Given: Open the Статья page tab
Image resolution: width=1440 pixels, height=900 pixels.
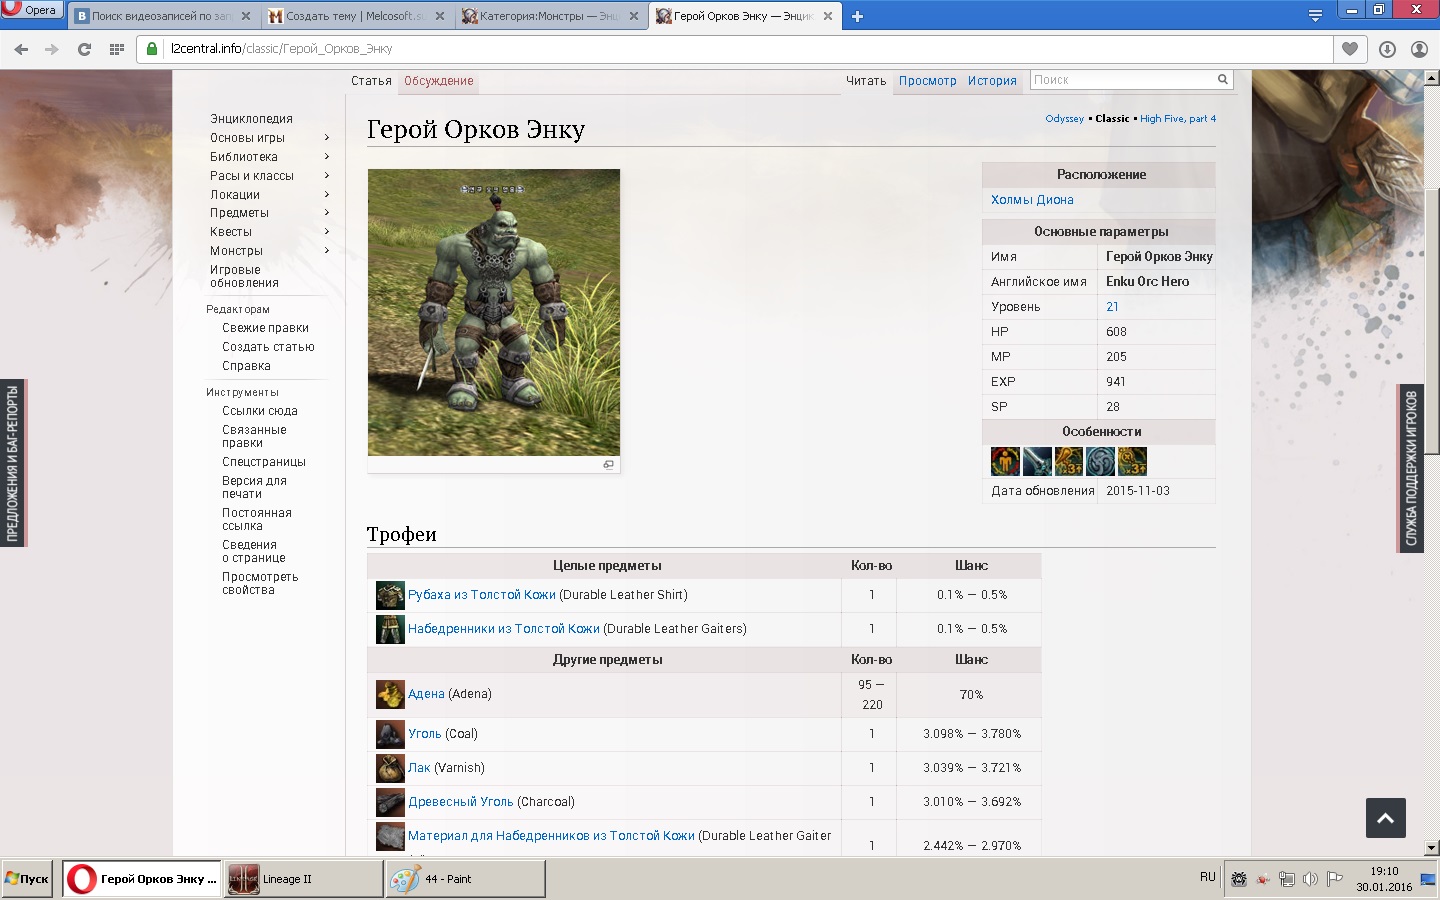Looking at the screenshot, I should tap(371, 81).
